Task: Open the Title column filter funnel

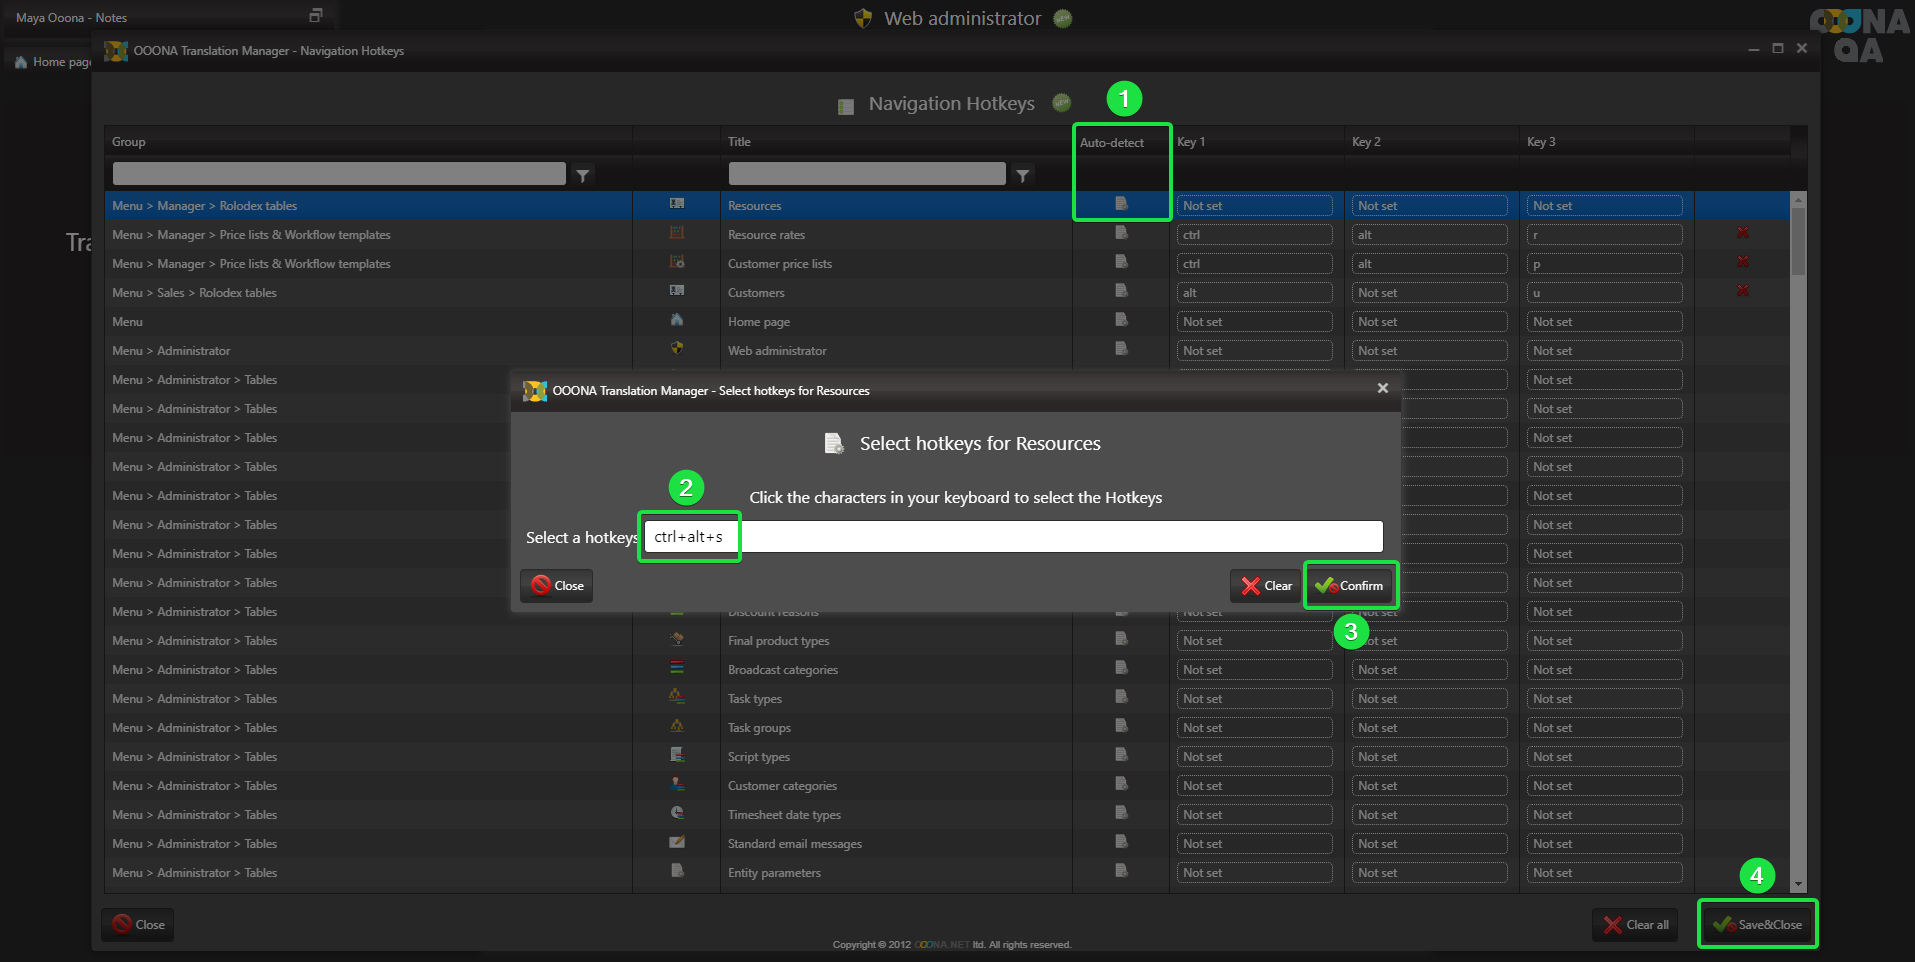Action: click(x=1022, y=175)
